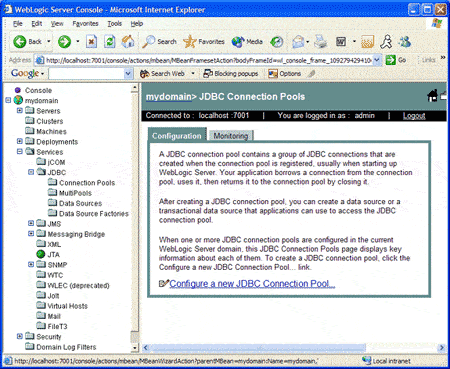
Task: Switch to the Monitoring tab
Action: [x=231, y=136]
